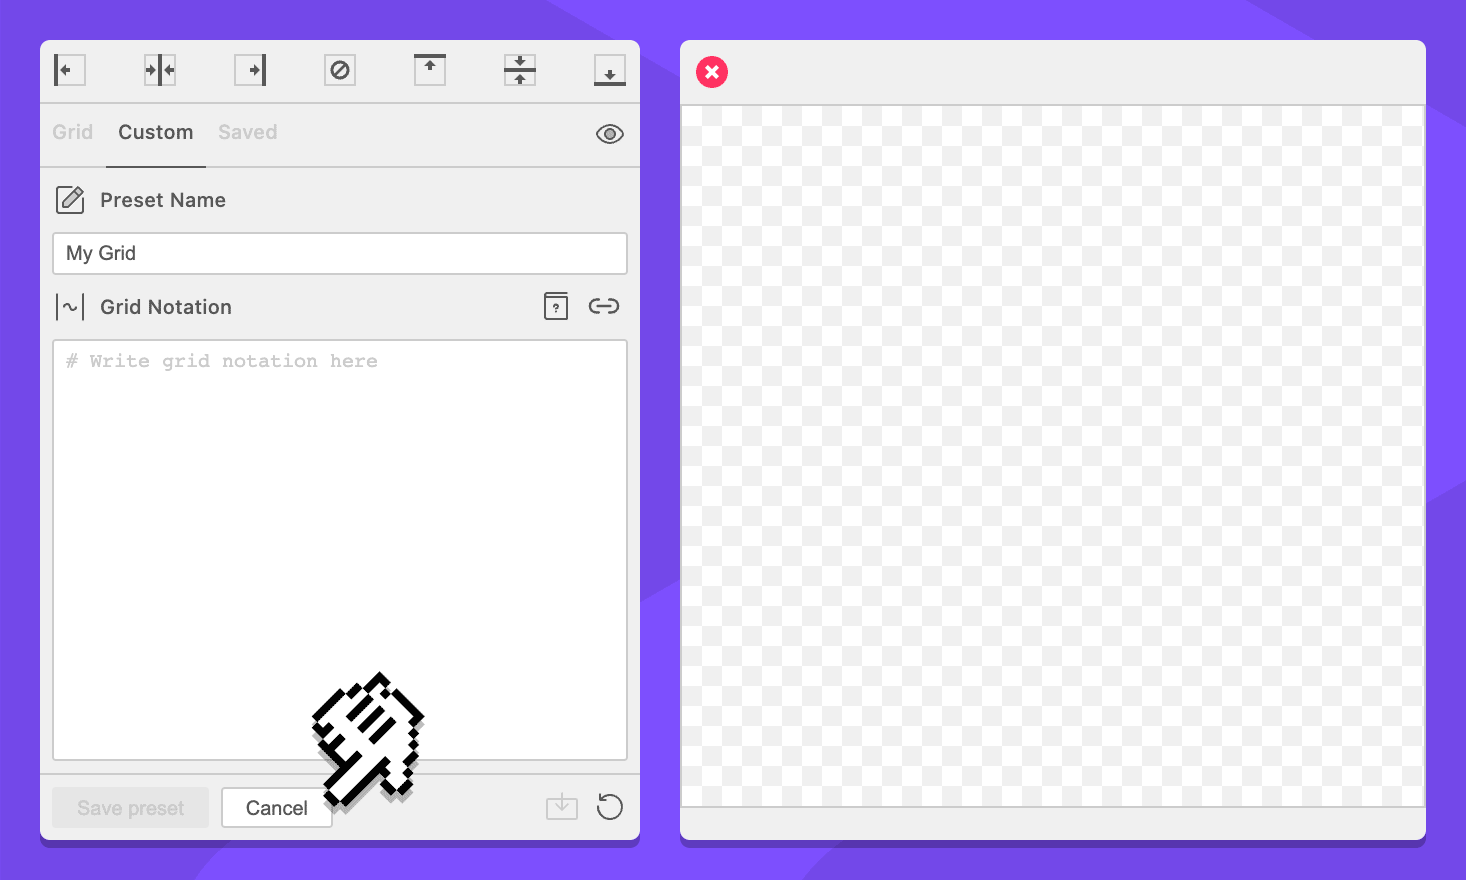Open grid notation help icon
This screenshot has width=1466, height=880.
point(556,307)
